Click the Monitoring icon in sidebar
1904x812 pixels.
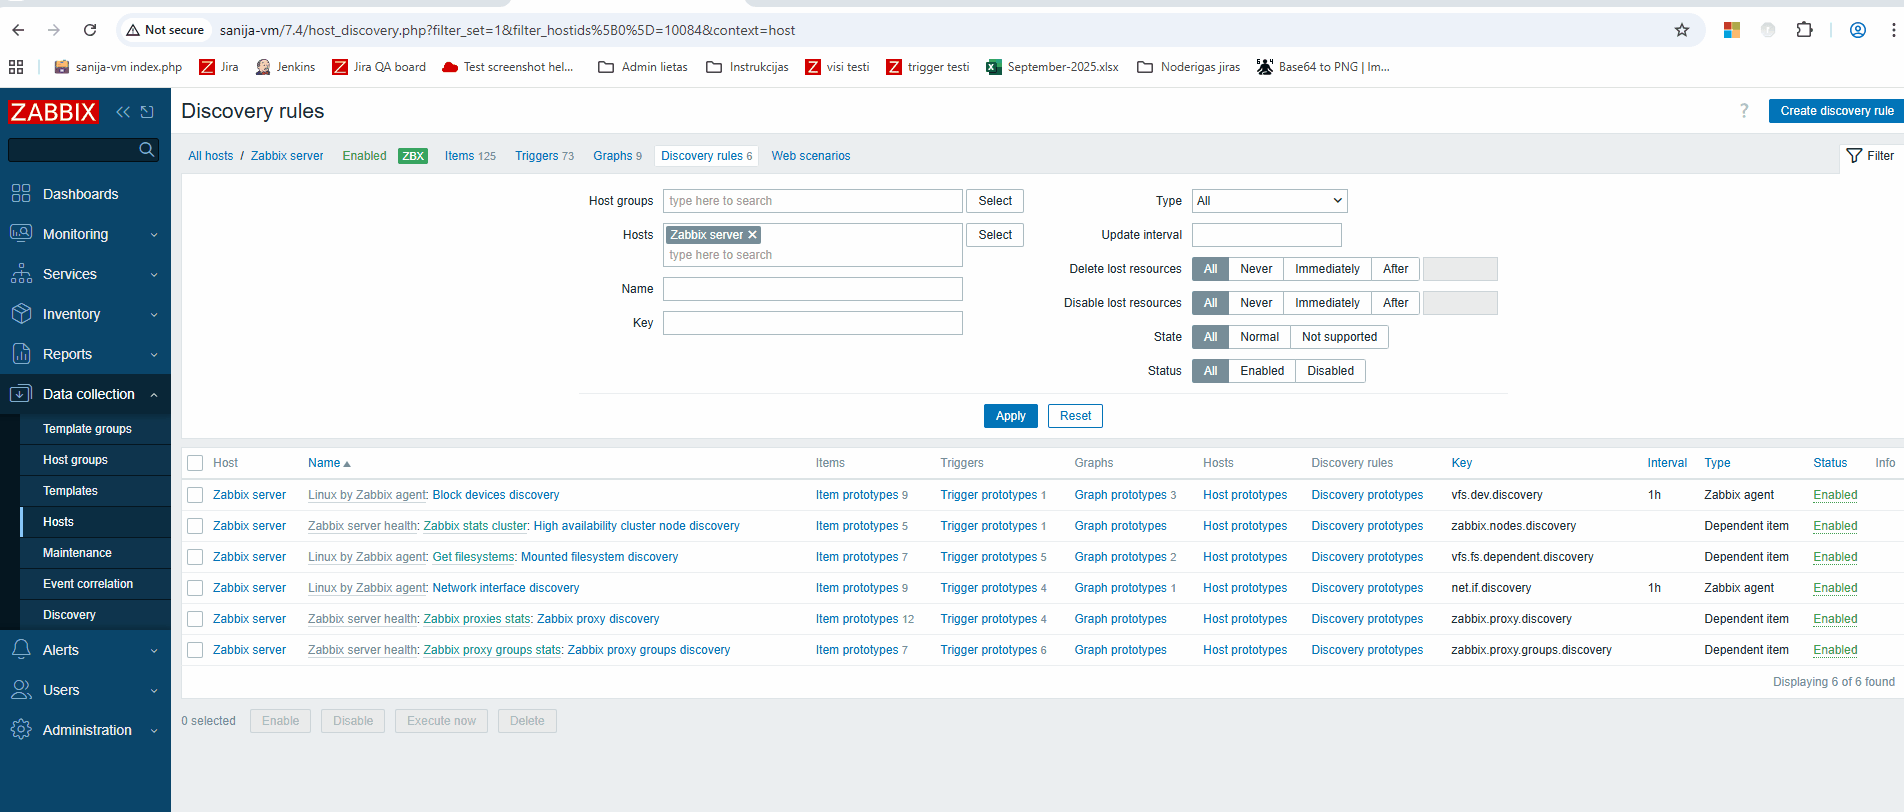coord(21,234)
